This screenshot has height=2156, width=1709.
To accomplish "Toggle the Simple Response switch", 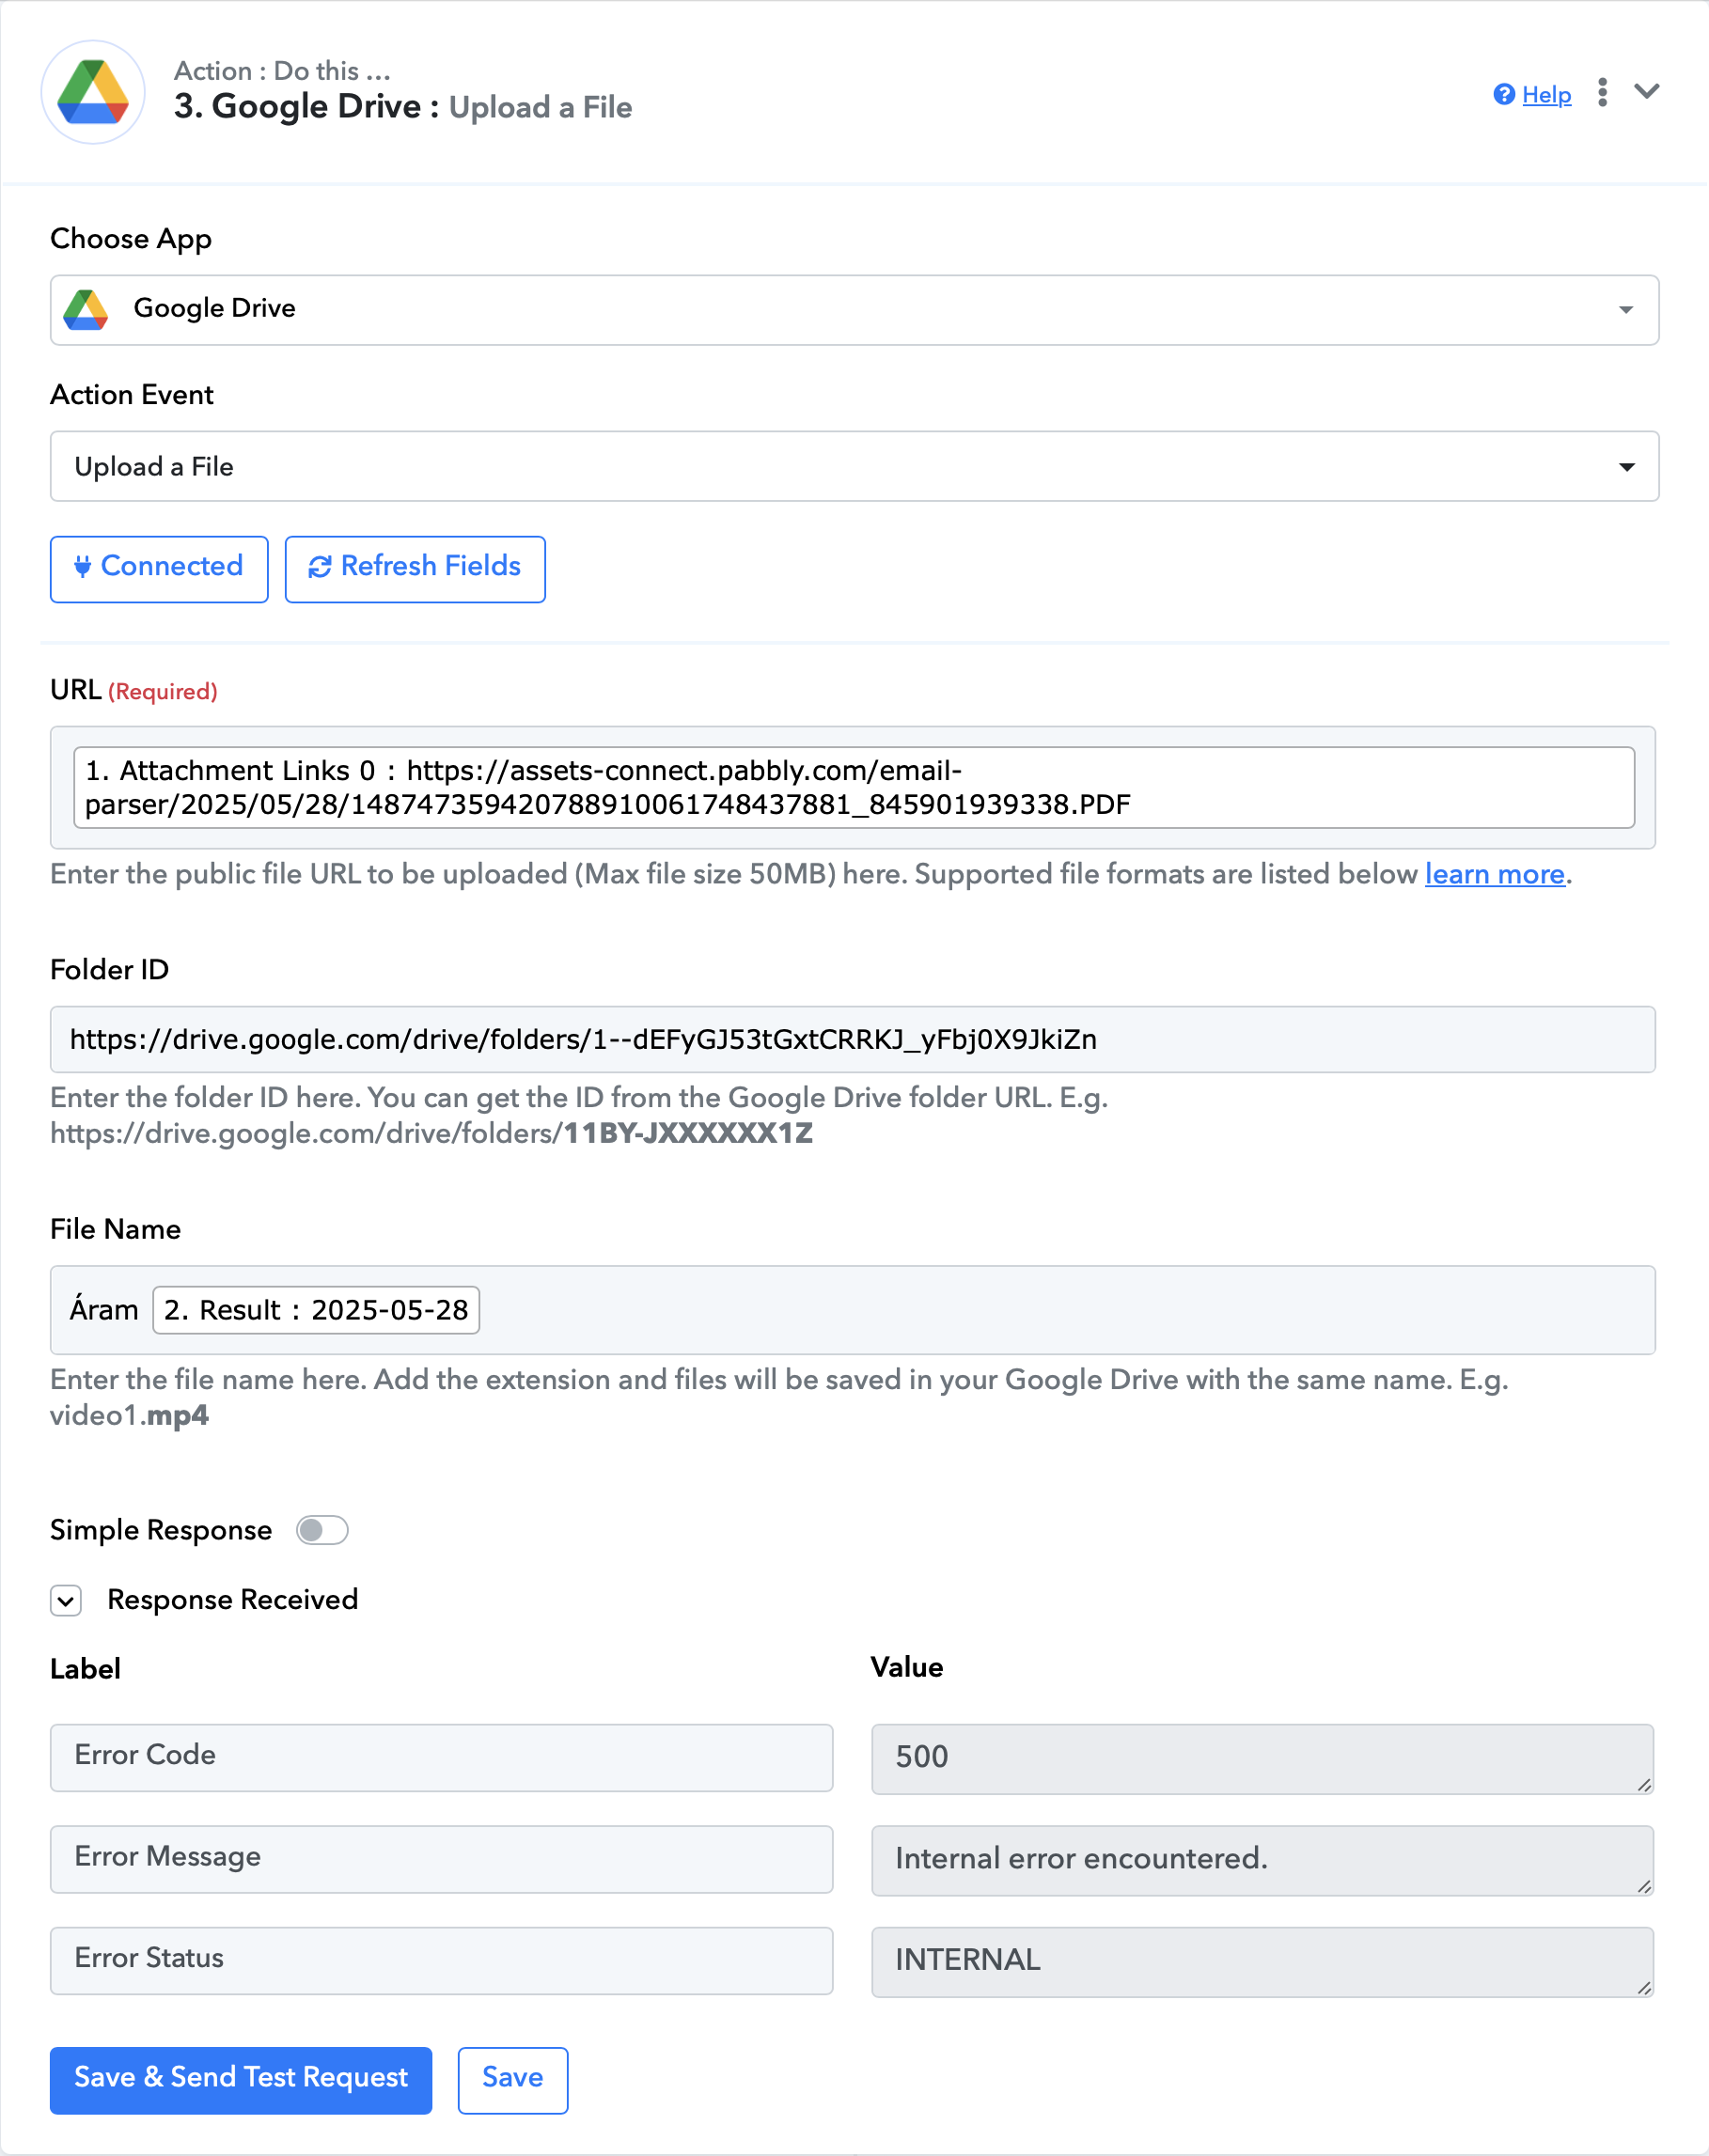I will click(x=322, y=1530).
